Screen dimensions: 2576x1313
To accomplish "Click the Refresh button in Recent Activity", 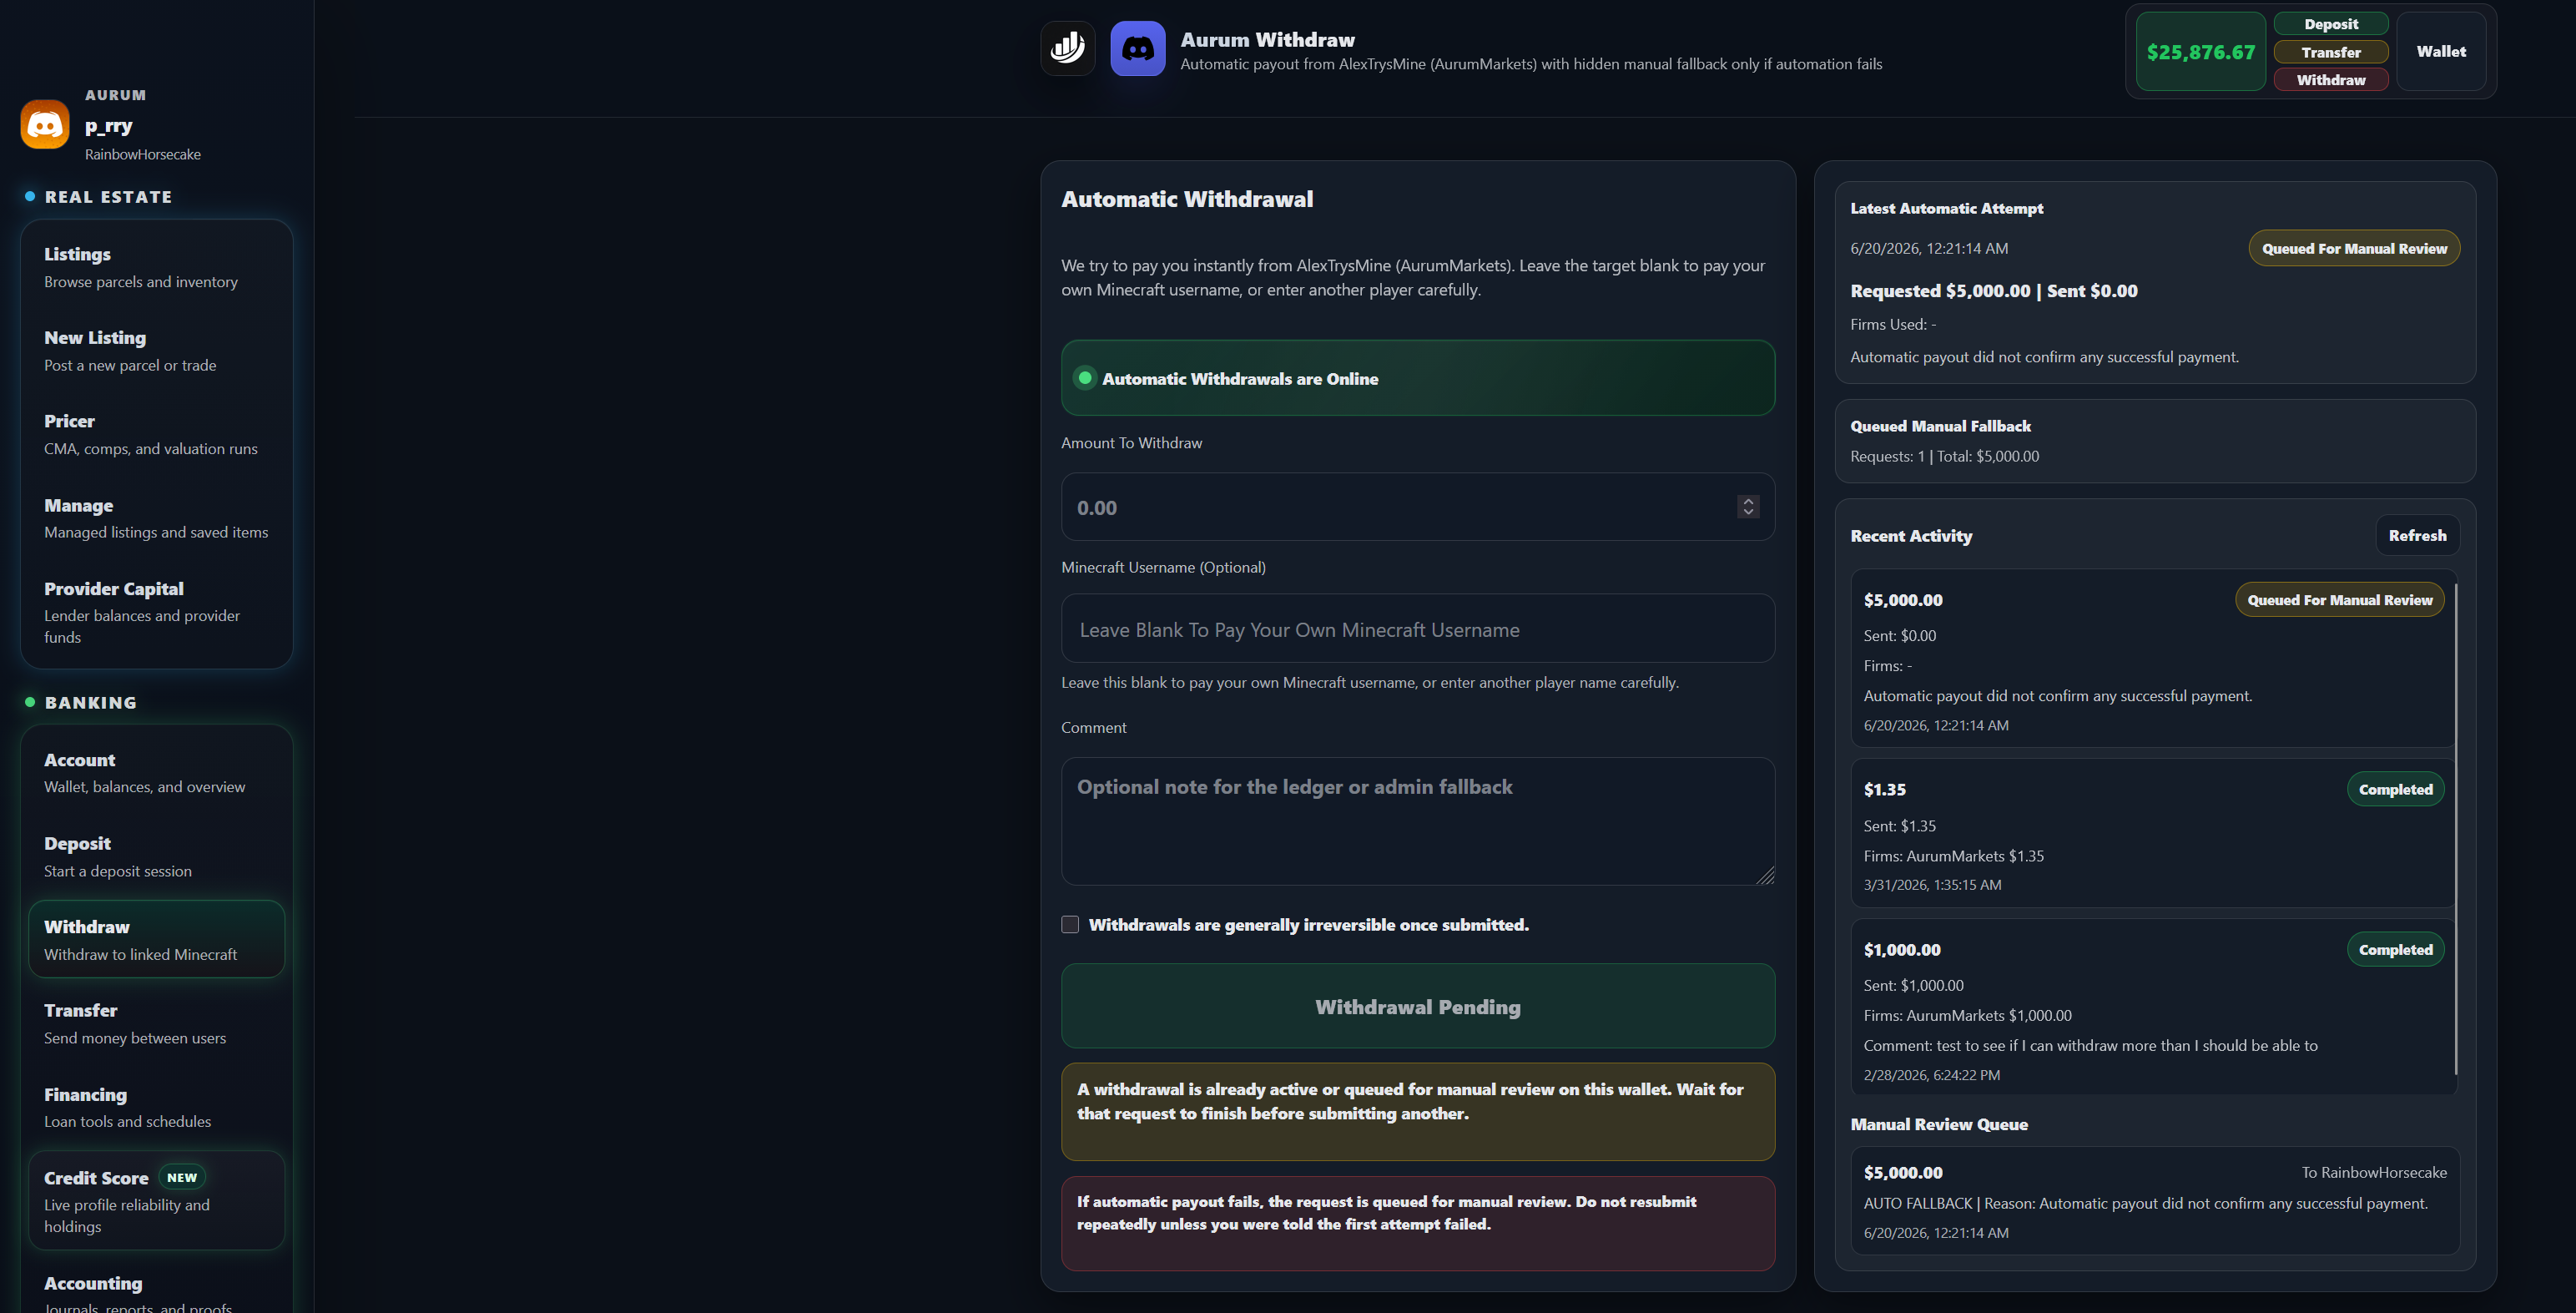I will point(2417,535).
